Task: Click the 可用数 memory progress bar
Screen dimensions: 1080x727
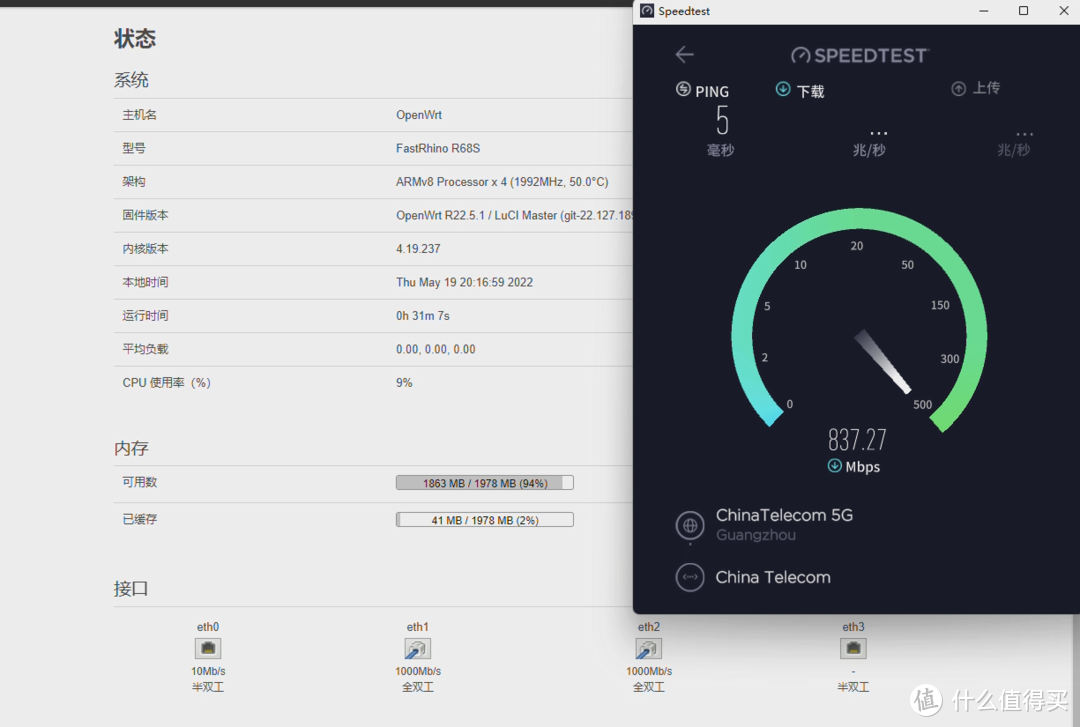Action: click(x=485, y=483)
